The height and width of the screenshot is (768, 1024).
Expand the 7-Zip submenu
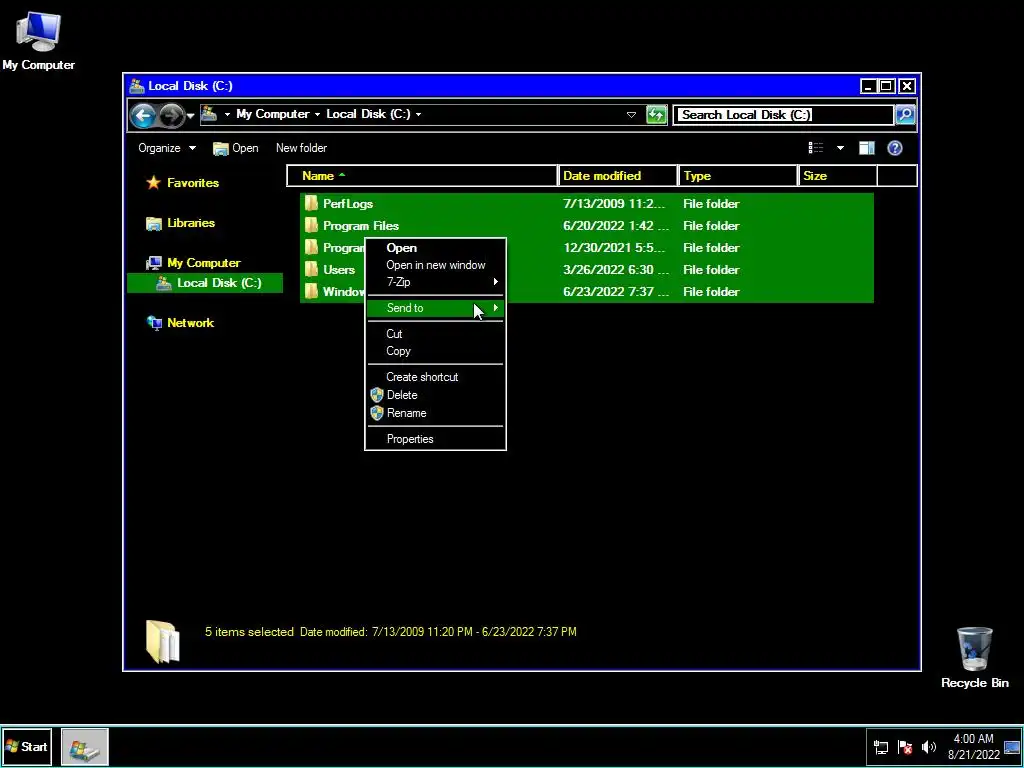(436, 282)
